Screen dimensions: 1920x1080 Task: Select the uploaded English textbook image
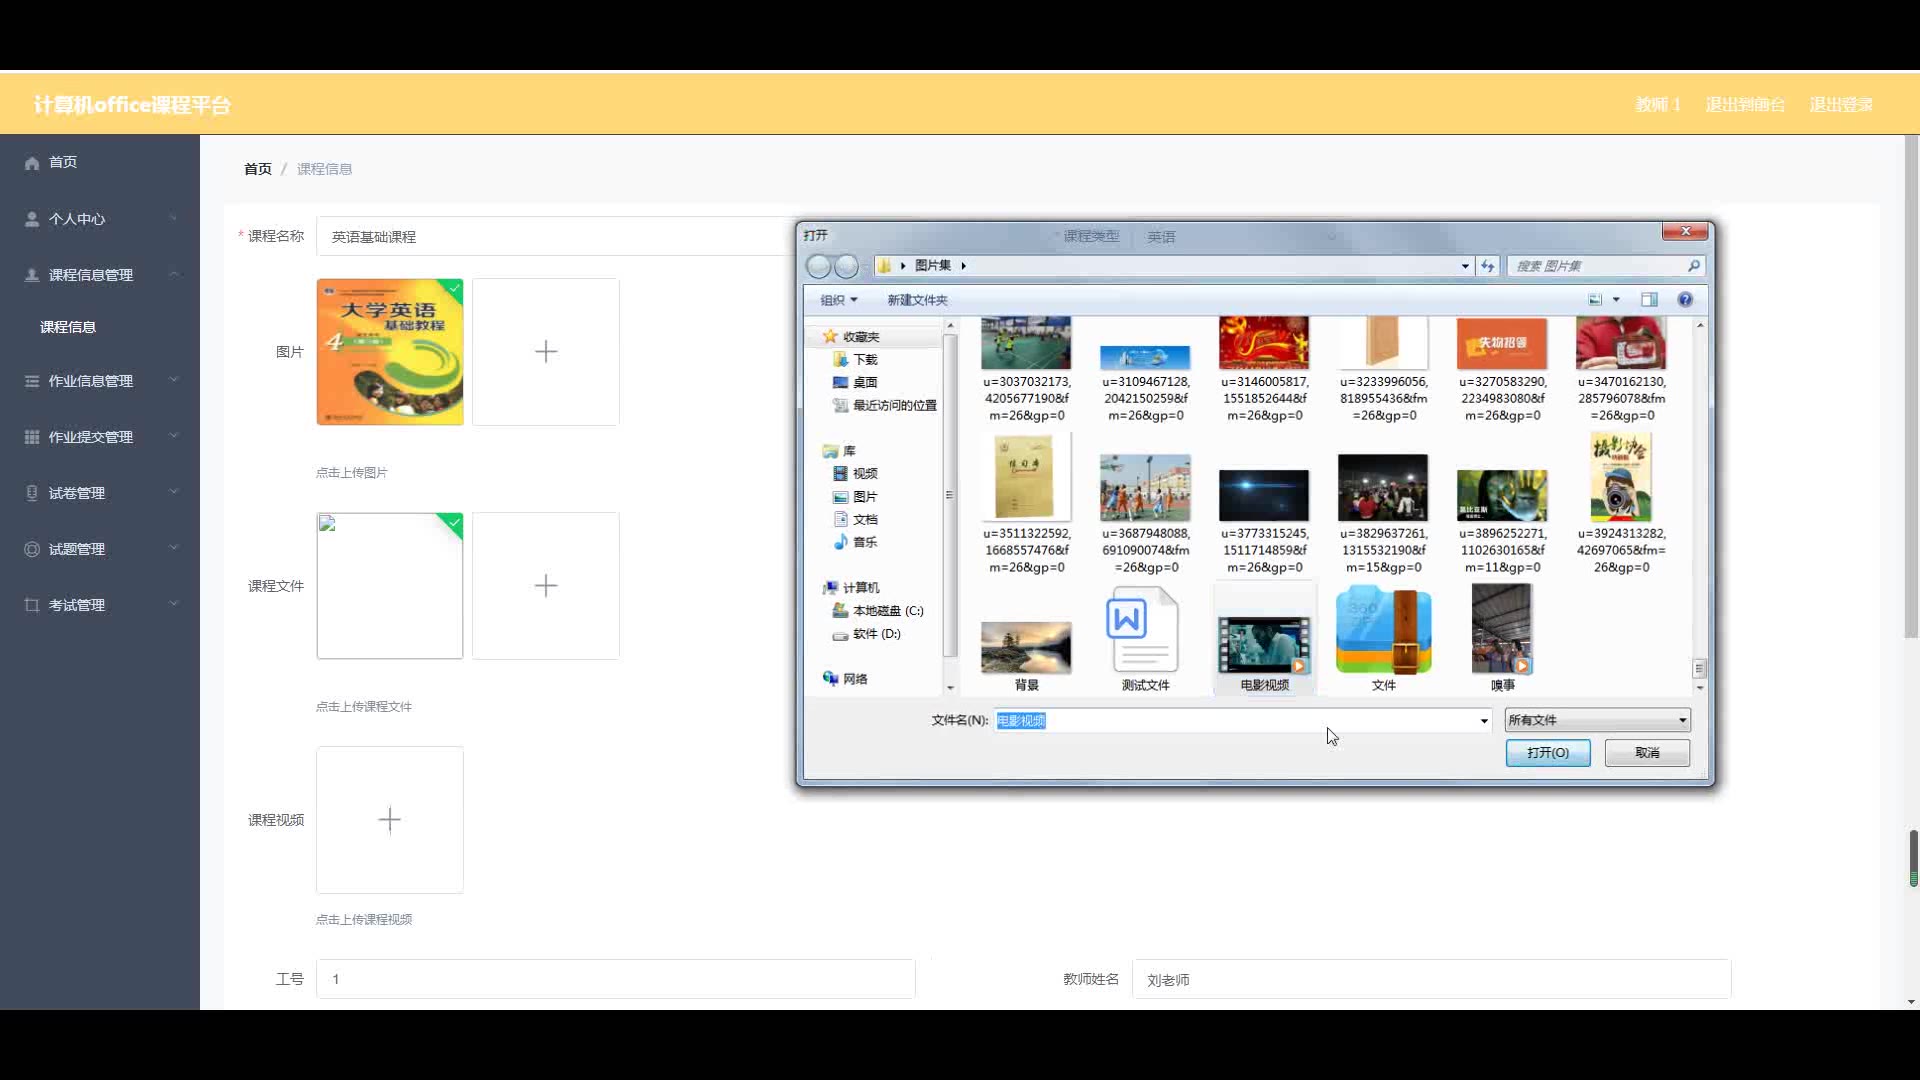coord(390,352)
